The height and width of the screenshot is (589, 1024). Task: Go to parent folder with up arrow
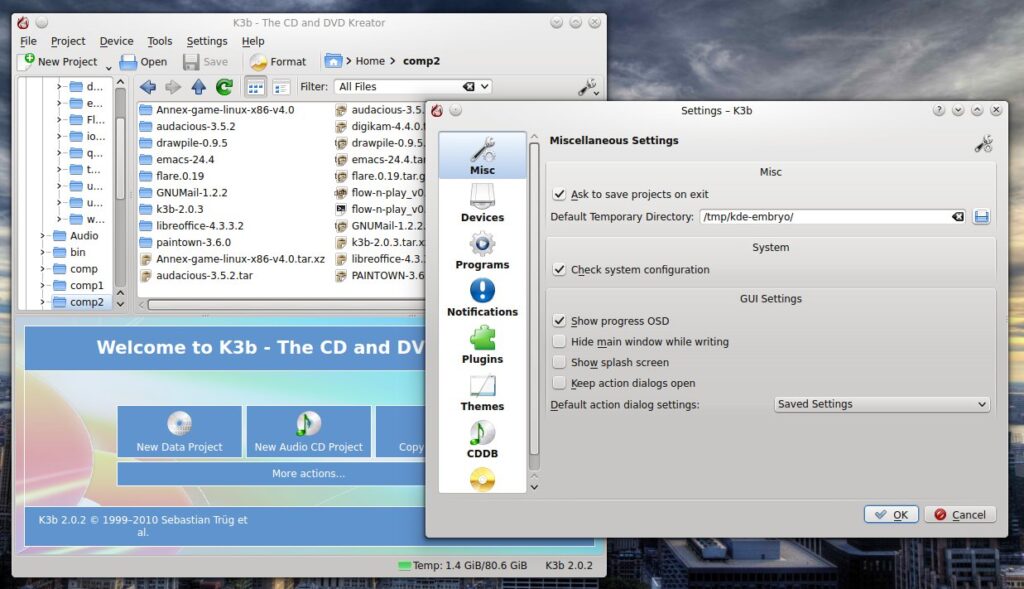(x=199, y=86)
